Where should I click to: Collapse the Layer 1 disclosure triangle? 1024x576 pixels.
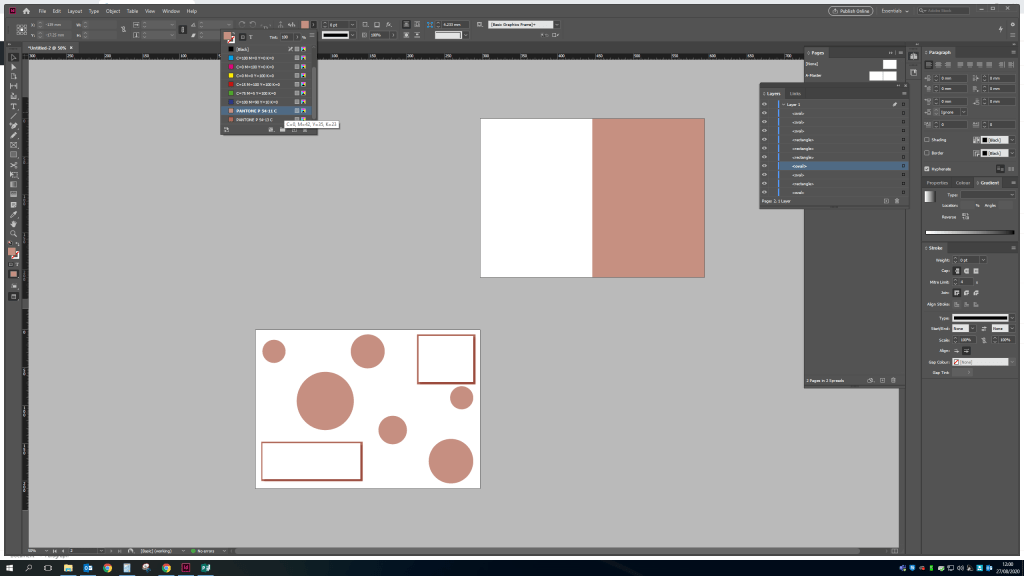click(x=782, y=104)
